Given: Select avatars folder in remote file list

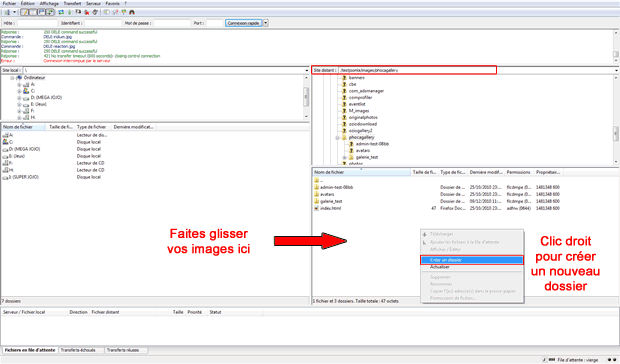Looking at the screenshot, I should pyautogui.click(x=327, y=194).
